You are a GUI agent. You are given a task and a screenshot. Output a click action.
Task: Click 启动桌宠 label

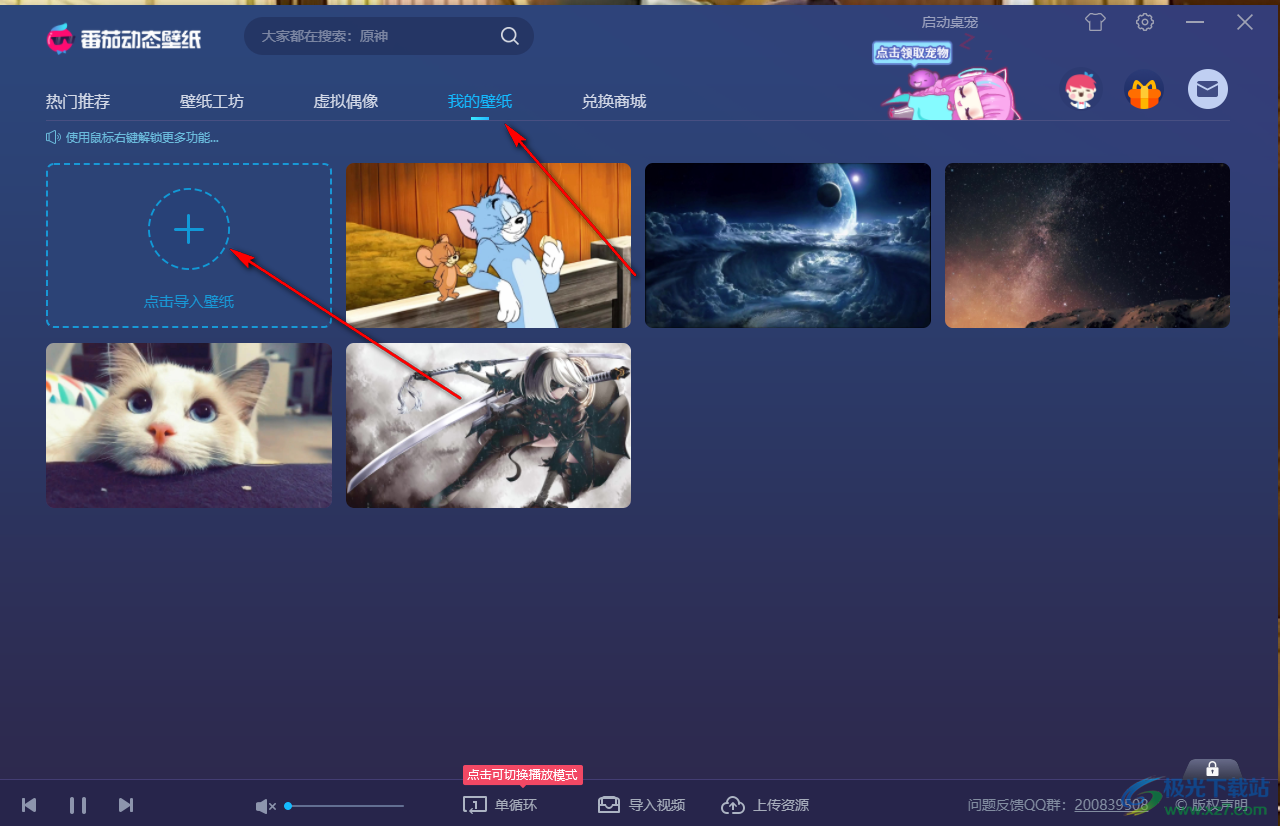(950, 21)
